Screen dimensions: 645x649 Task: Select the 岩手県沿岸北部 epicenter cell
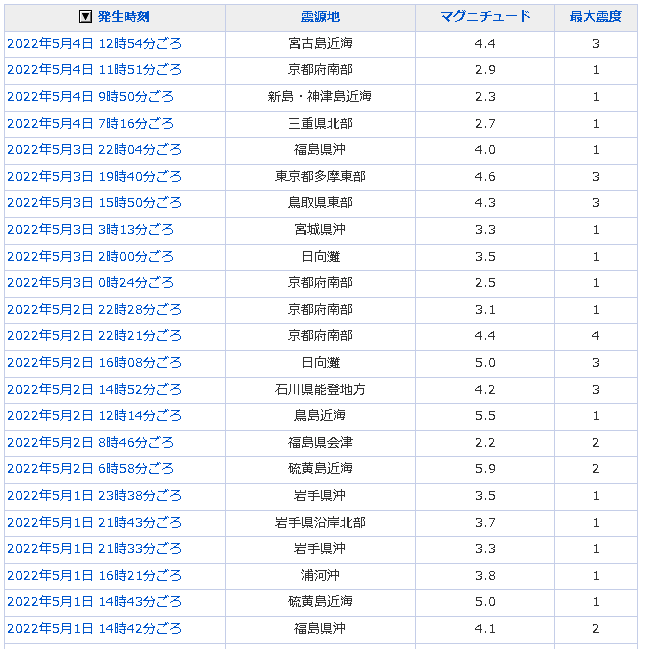320,522
